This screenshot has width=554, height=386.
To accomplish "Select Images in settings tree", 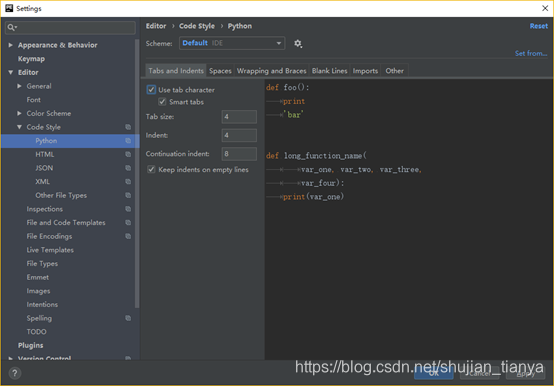I will point(38,291).
